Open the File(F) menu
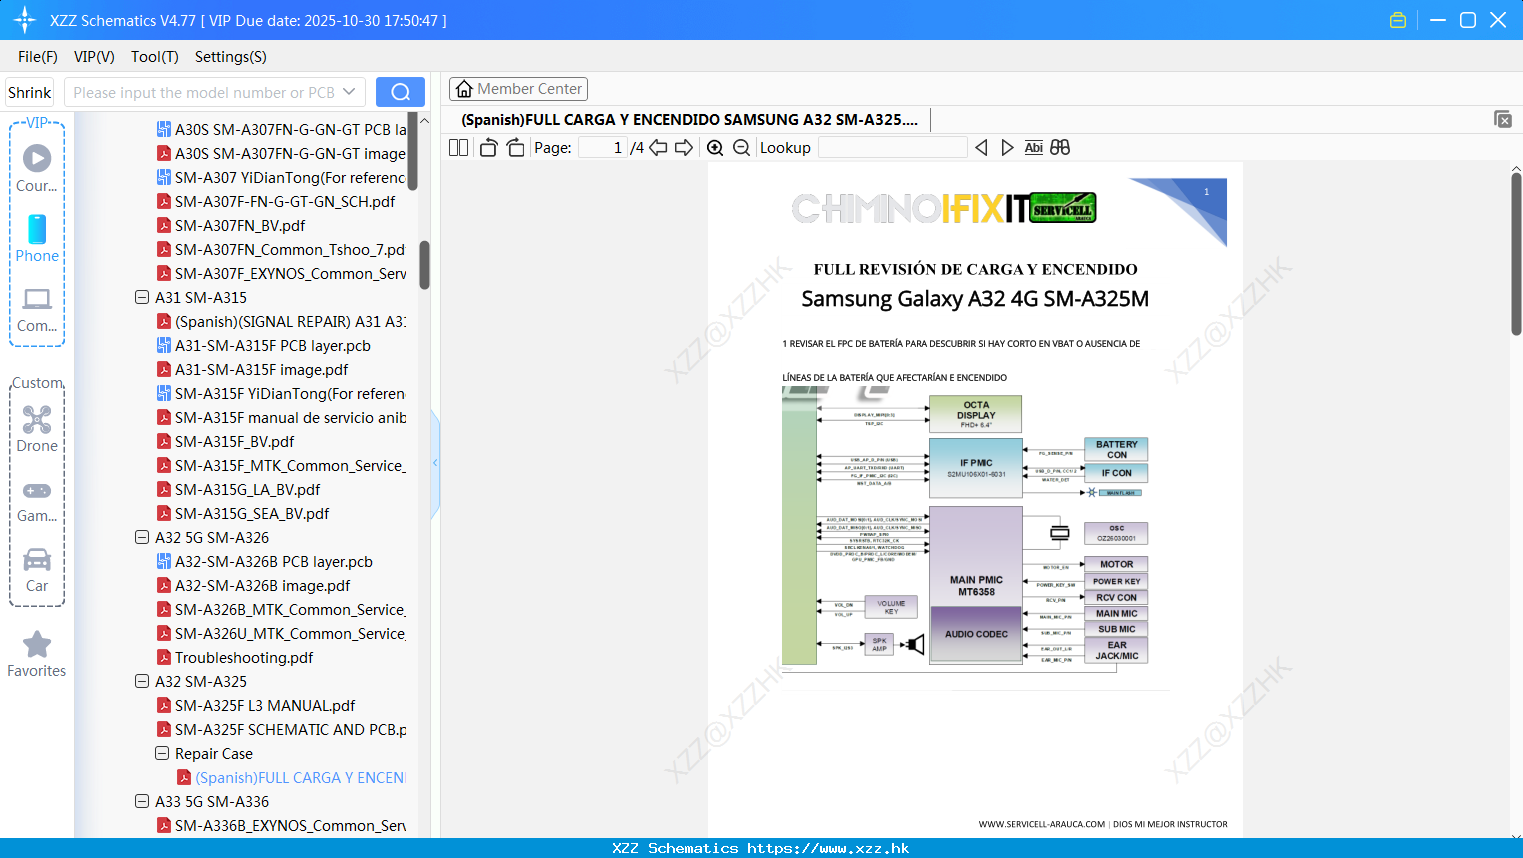This screenshot has height=858, width=1523. point(38,57)
